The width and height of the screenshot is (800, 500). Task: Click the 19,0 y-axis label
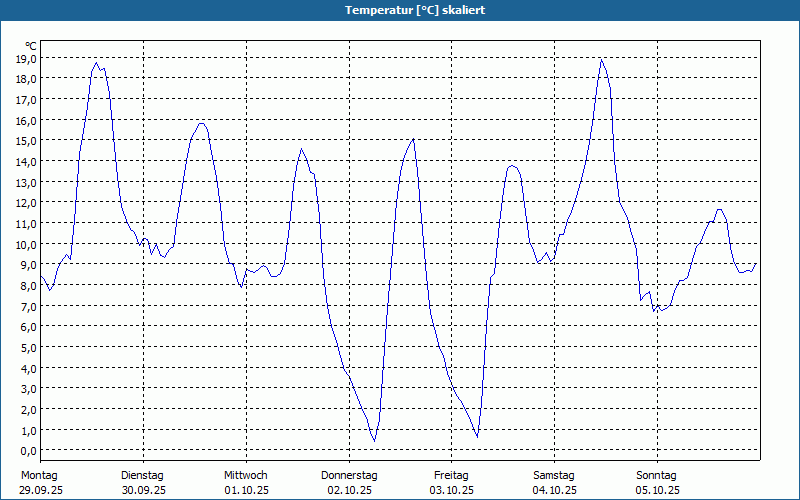click(x=26, y=58)
